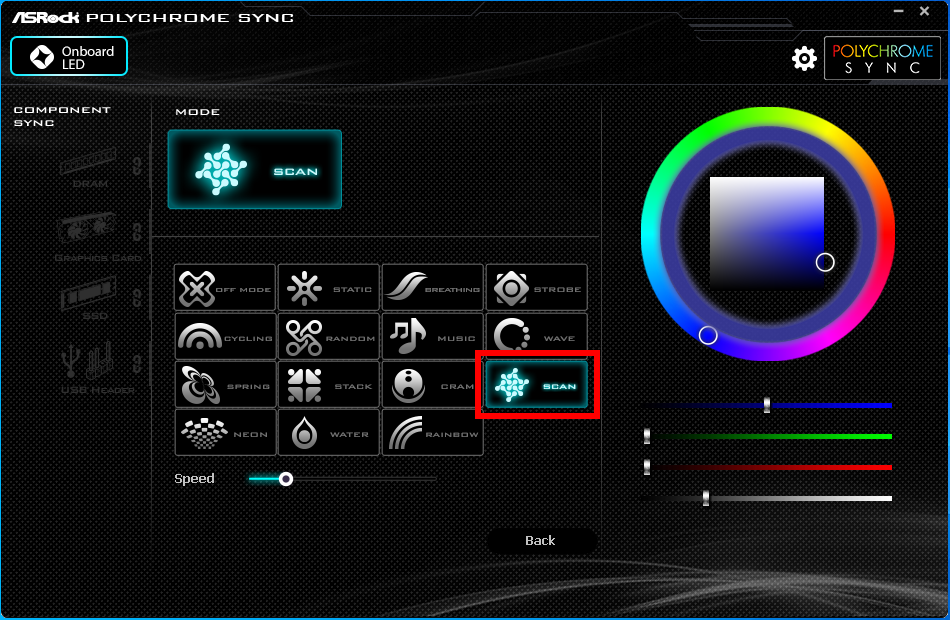Image resolution: width=950 pixels, height=620 pixels.
Task: Click the Back button
Action: point(540,541)
